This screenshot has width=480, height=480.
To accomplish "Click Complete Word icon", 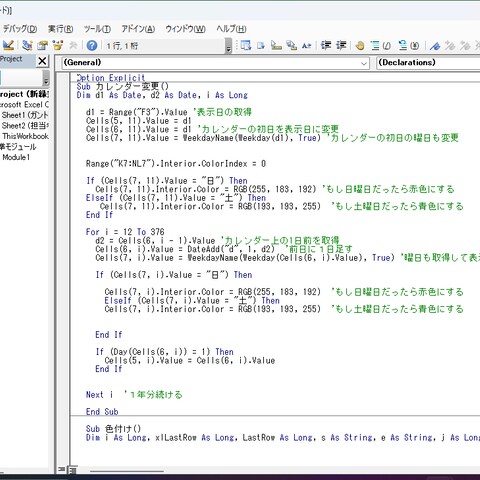I will [x=306, y=45].
